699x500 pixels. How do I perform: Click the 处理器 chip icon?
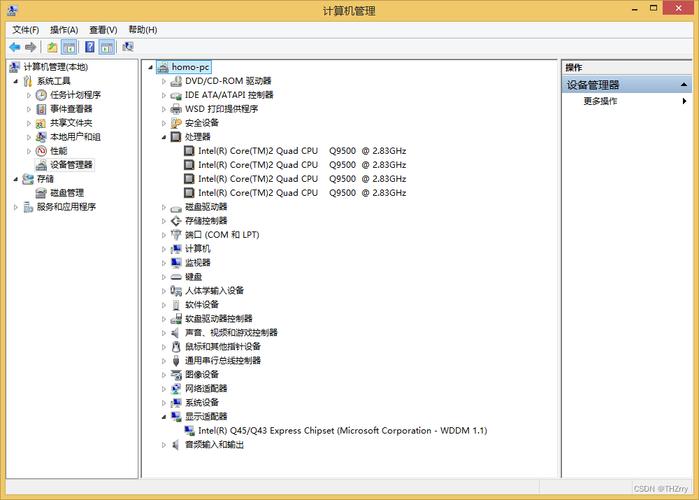(176, 137)
